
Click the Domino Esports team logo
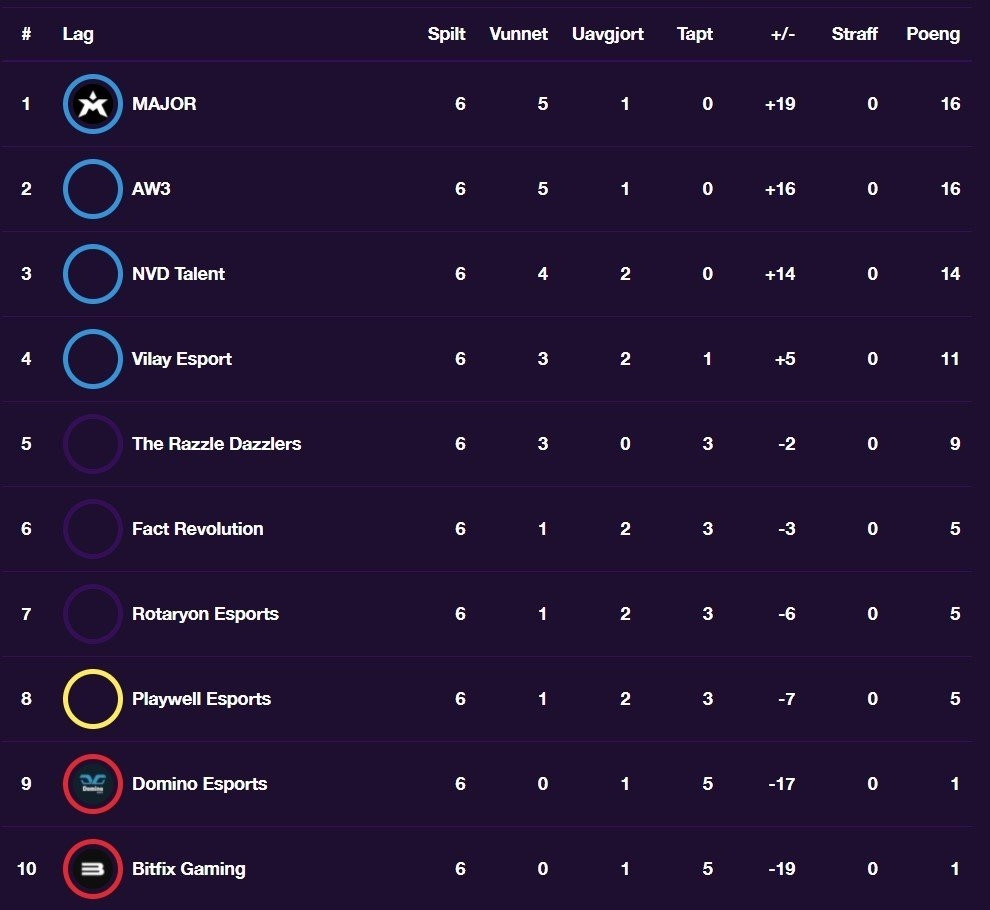point(93,784)
